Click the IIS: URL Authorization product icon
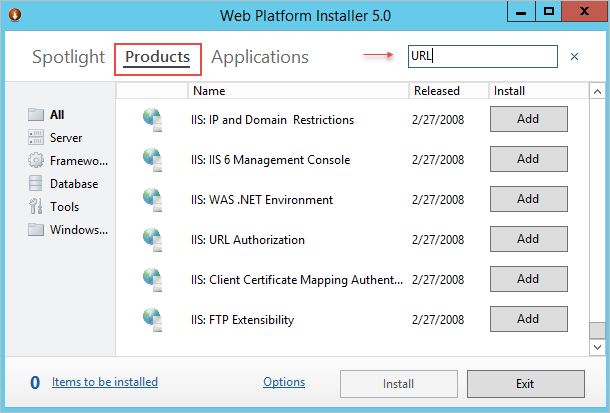The width and height of the screenshot is (610, 413). [152, 239]
